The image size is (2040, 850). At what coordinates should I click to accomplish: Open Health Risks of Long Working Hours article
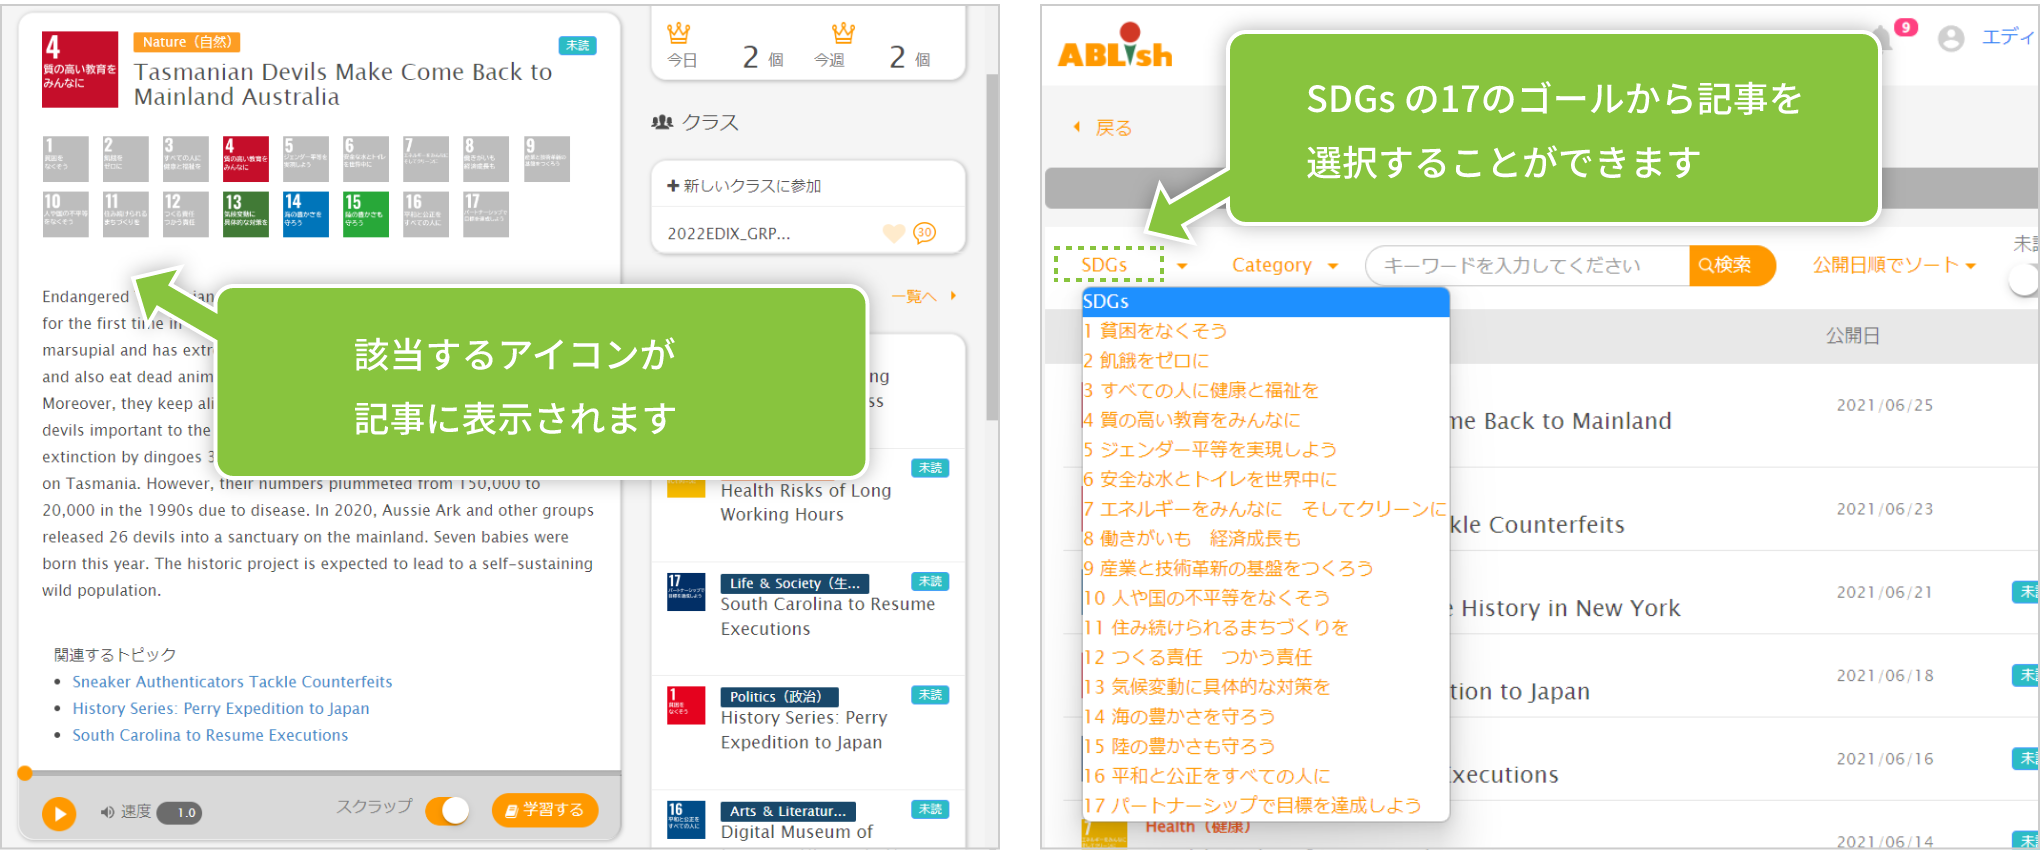[806, 502]
